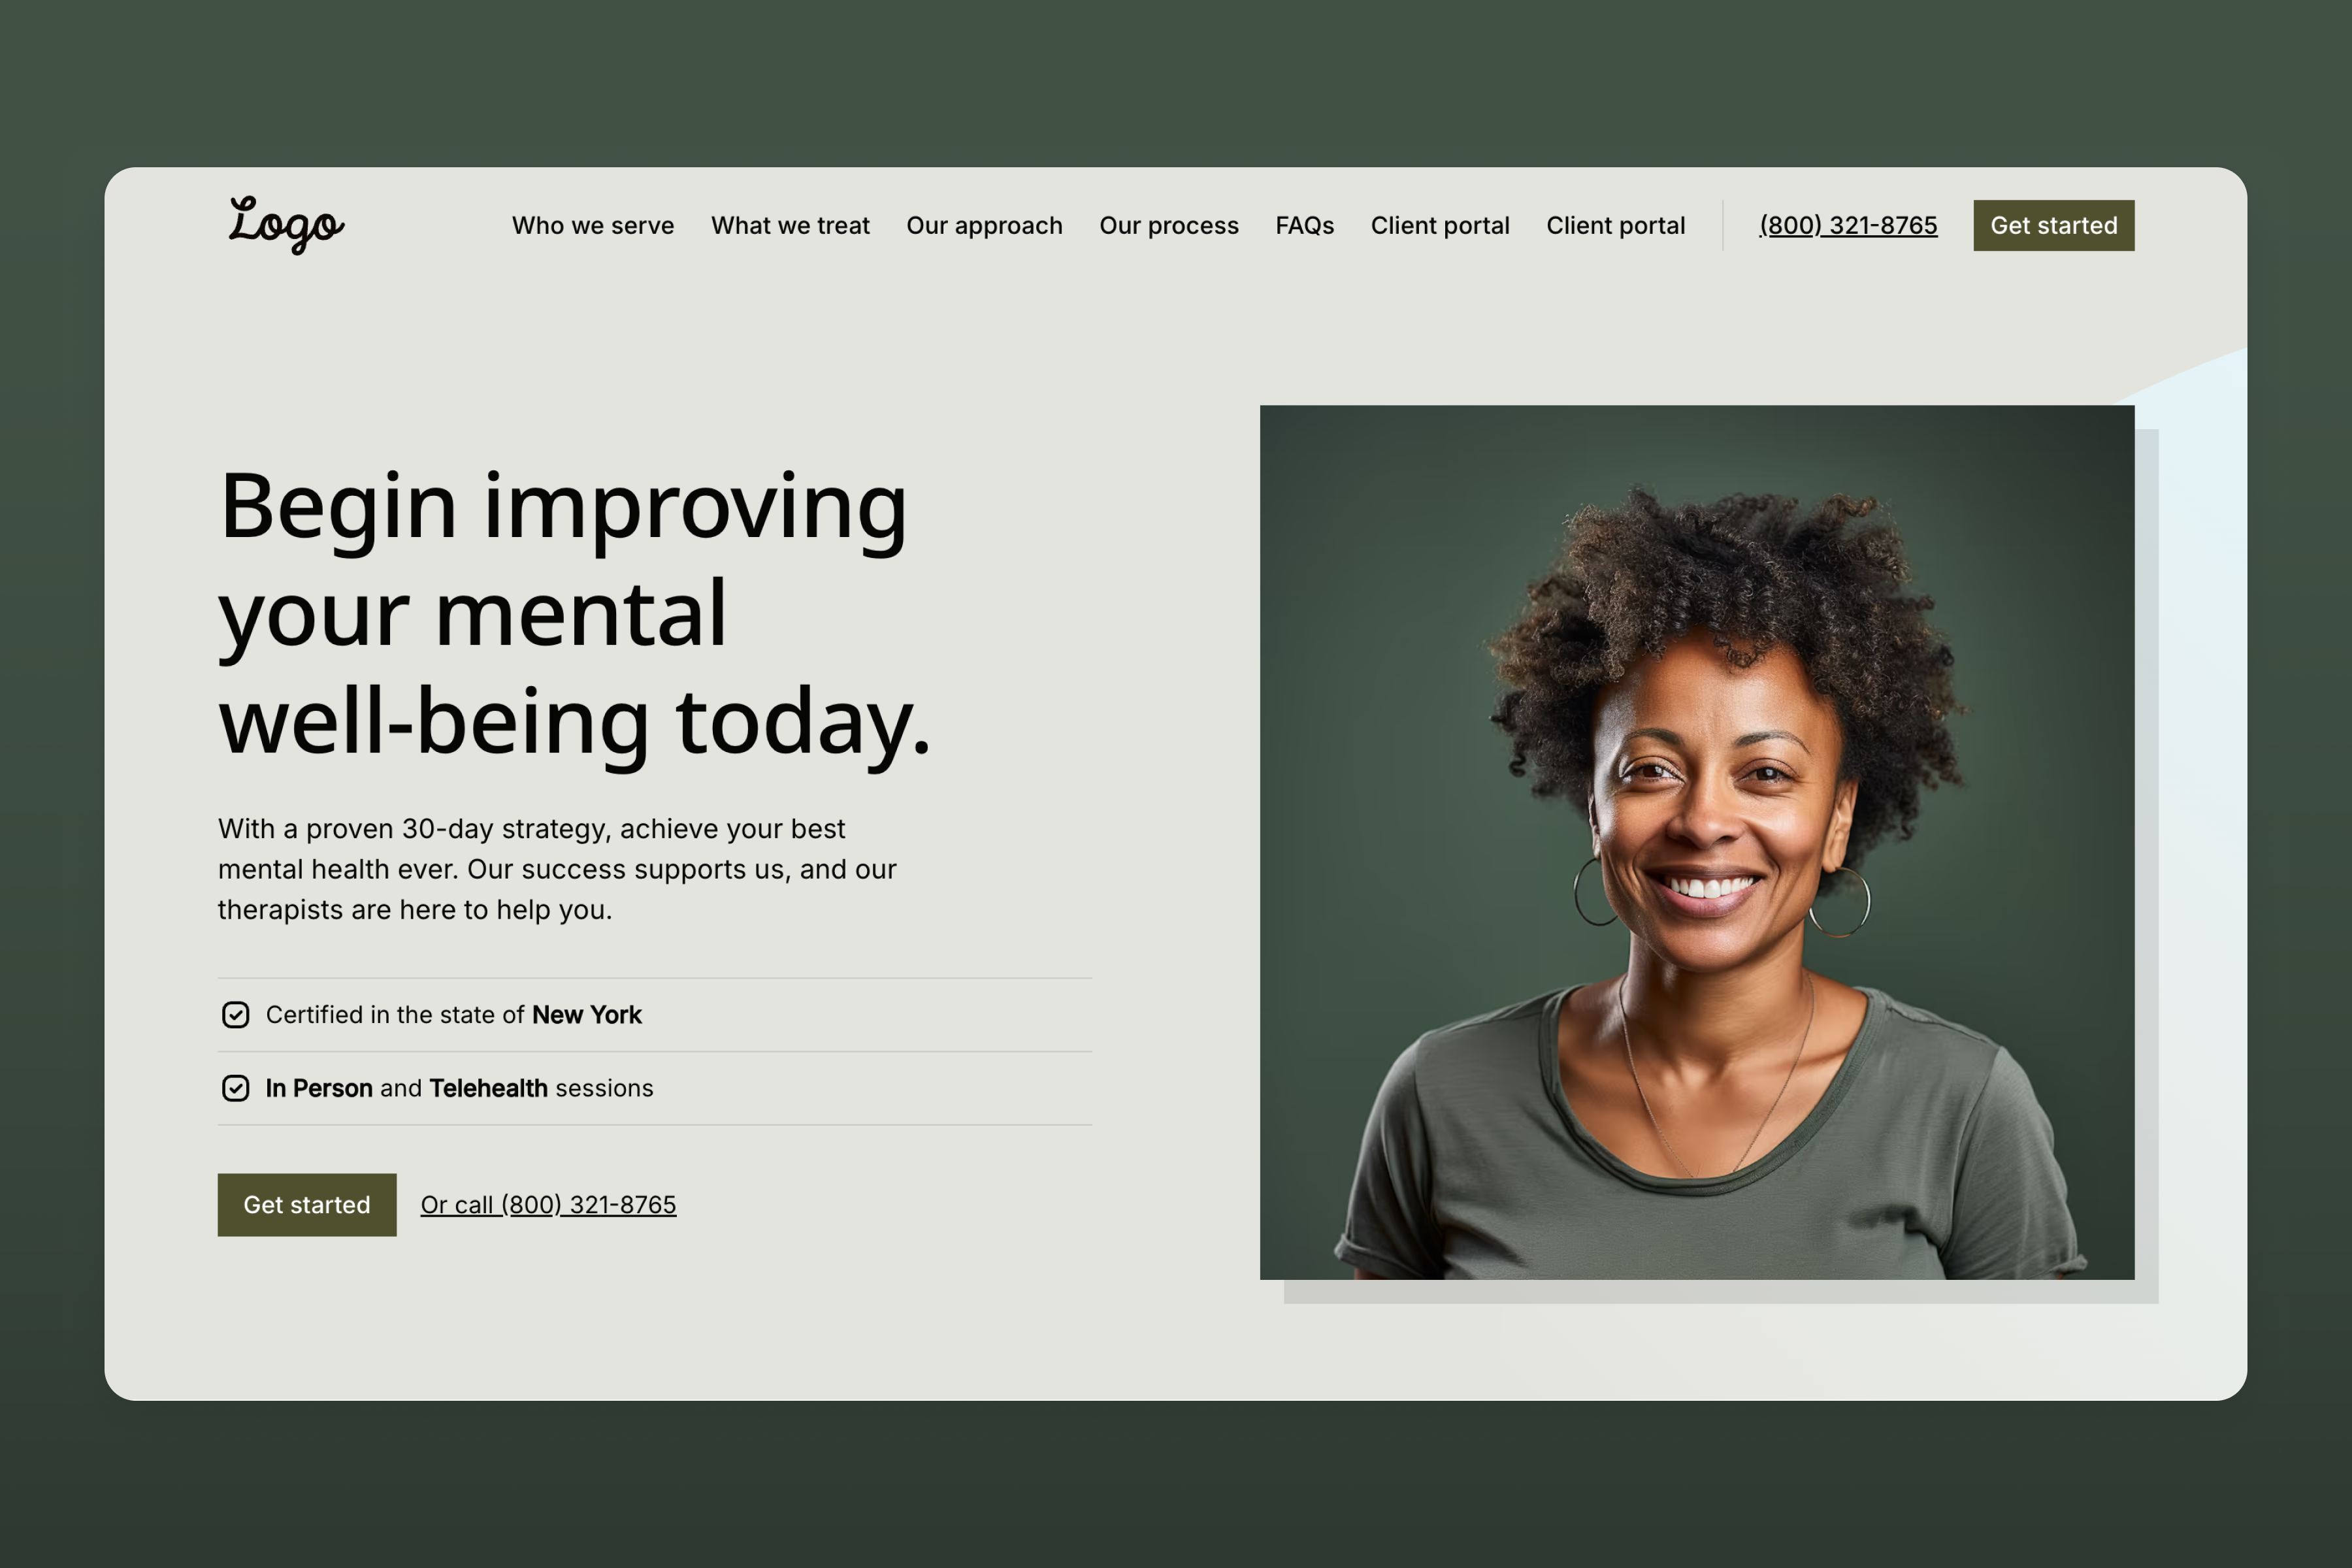Select the first Client portal link

coord(1440,226)
